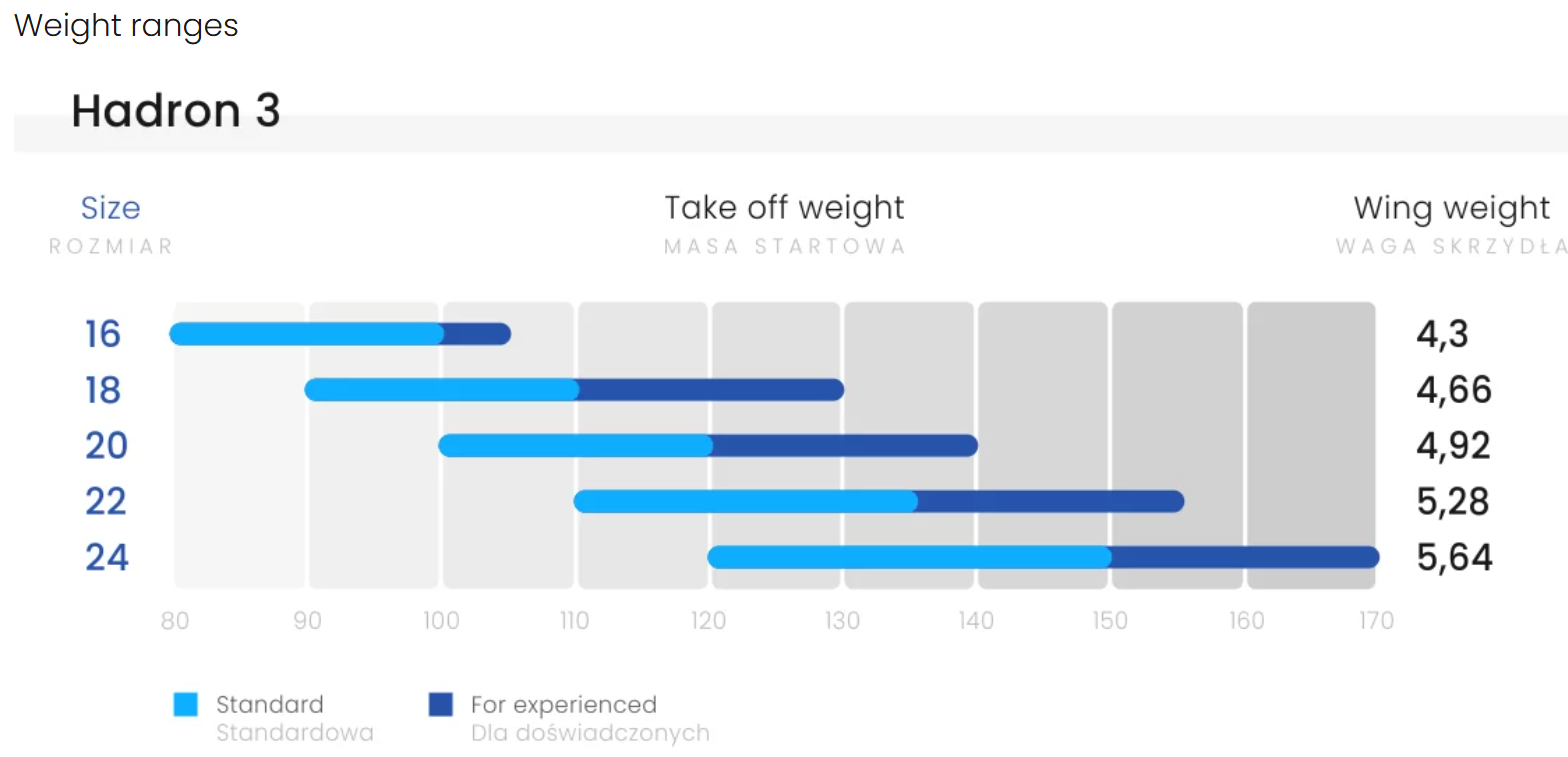Click the Wing weight column header
Screen dimensions: 1568x757
click(1451, 208)
